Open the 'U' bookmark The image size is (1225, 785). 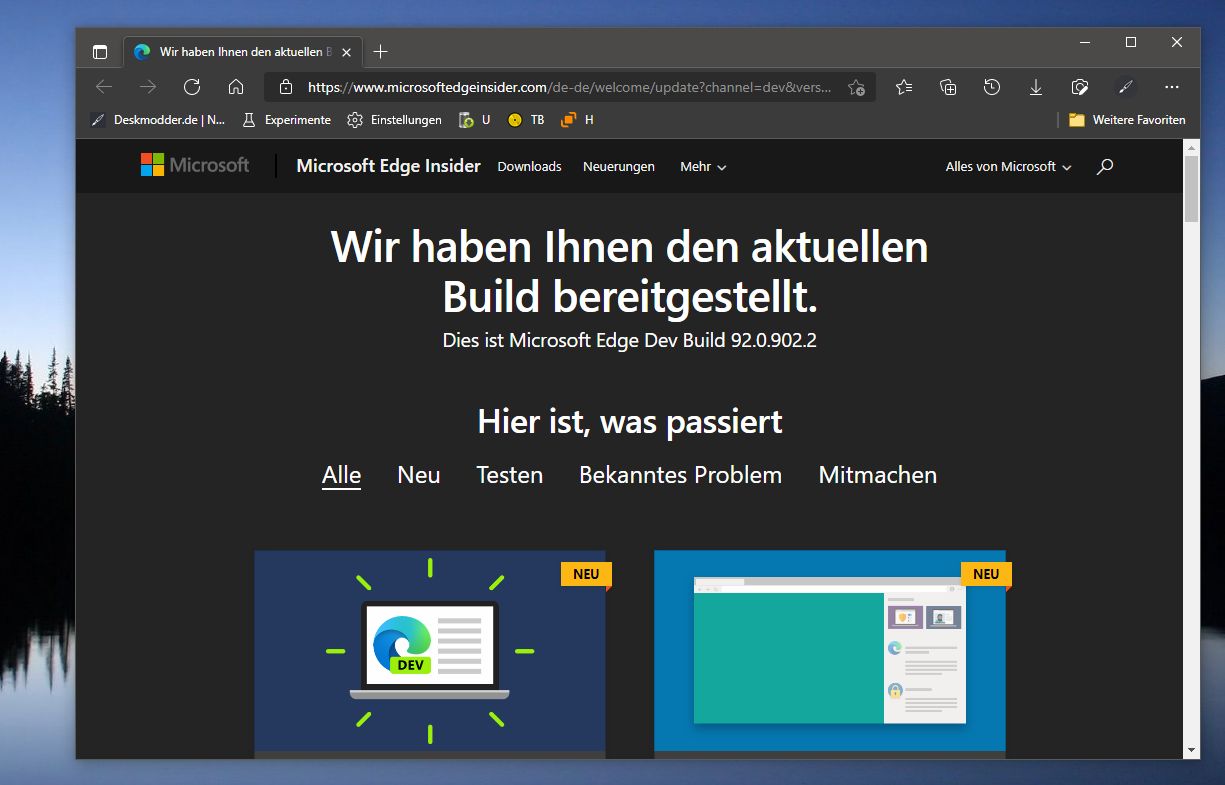pyautogui.click(x=474, y=120)
